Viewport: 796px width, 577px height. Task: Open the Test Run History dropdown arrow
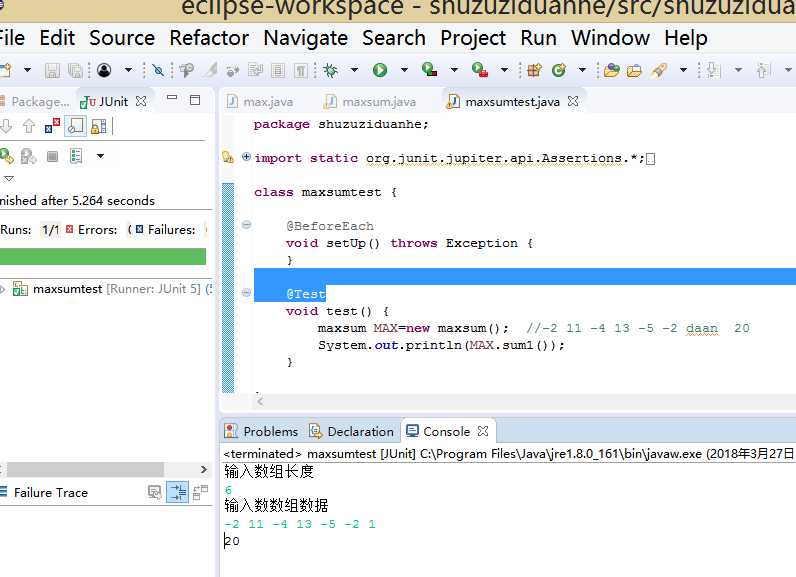(101, 156)
